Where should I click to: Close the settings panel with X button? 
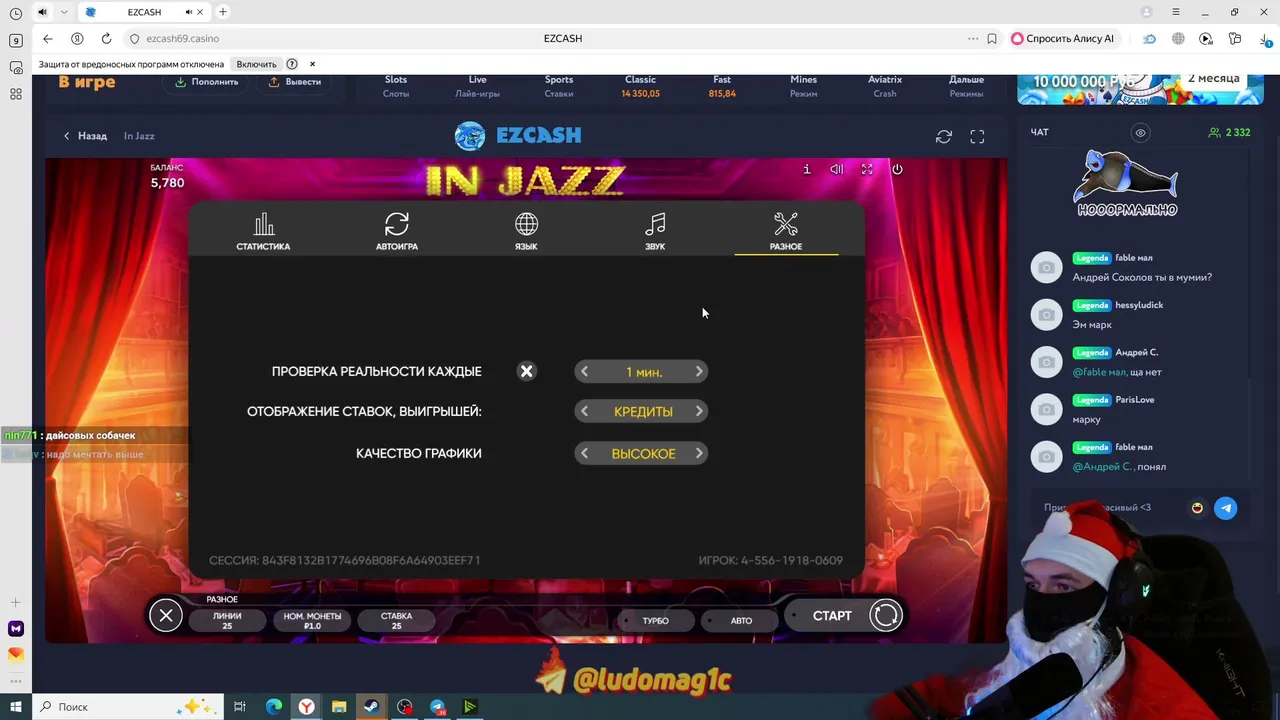coord(166,615)
